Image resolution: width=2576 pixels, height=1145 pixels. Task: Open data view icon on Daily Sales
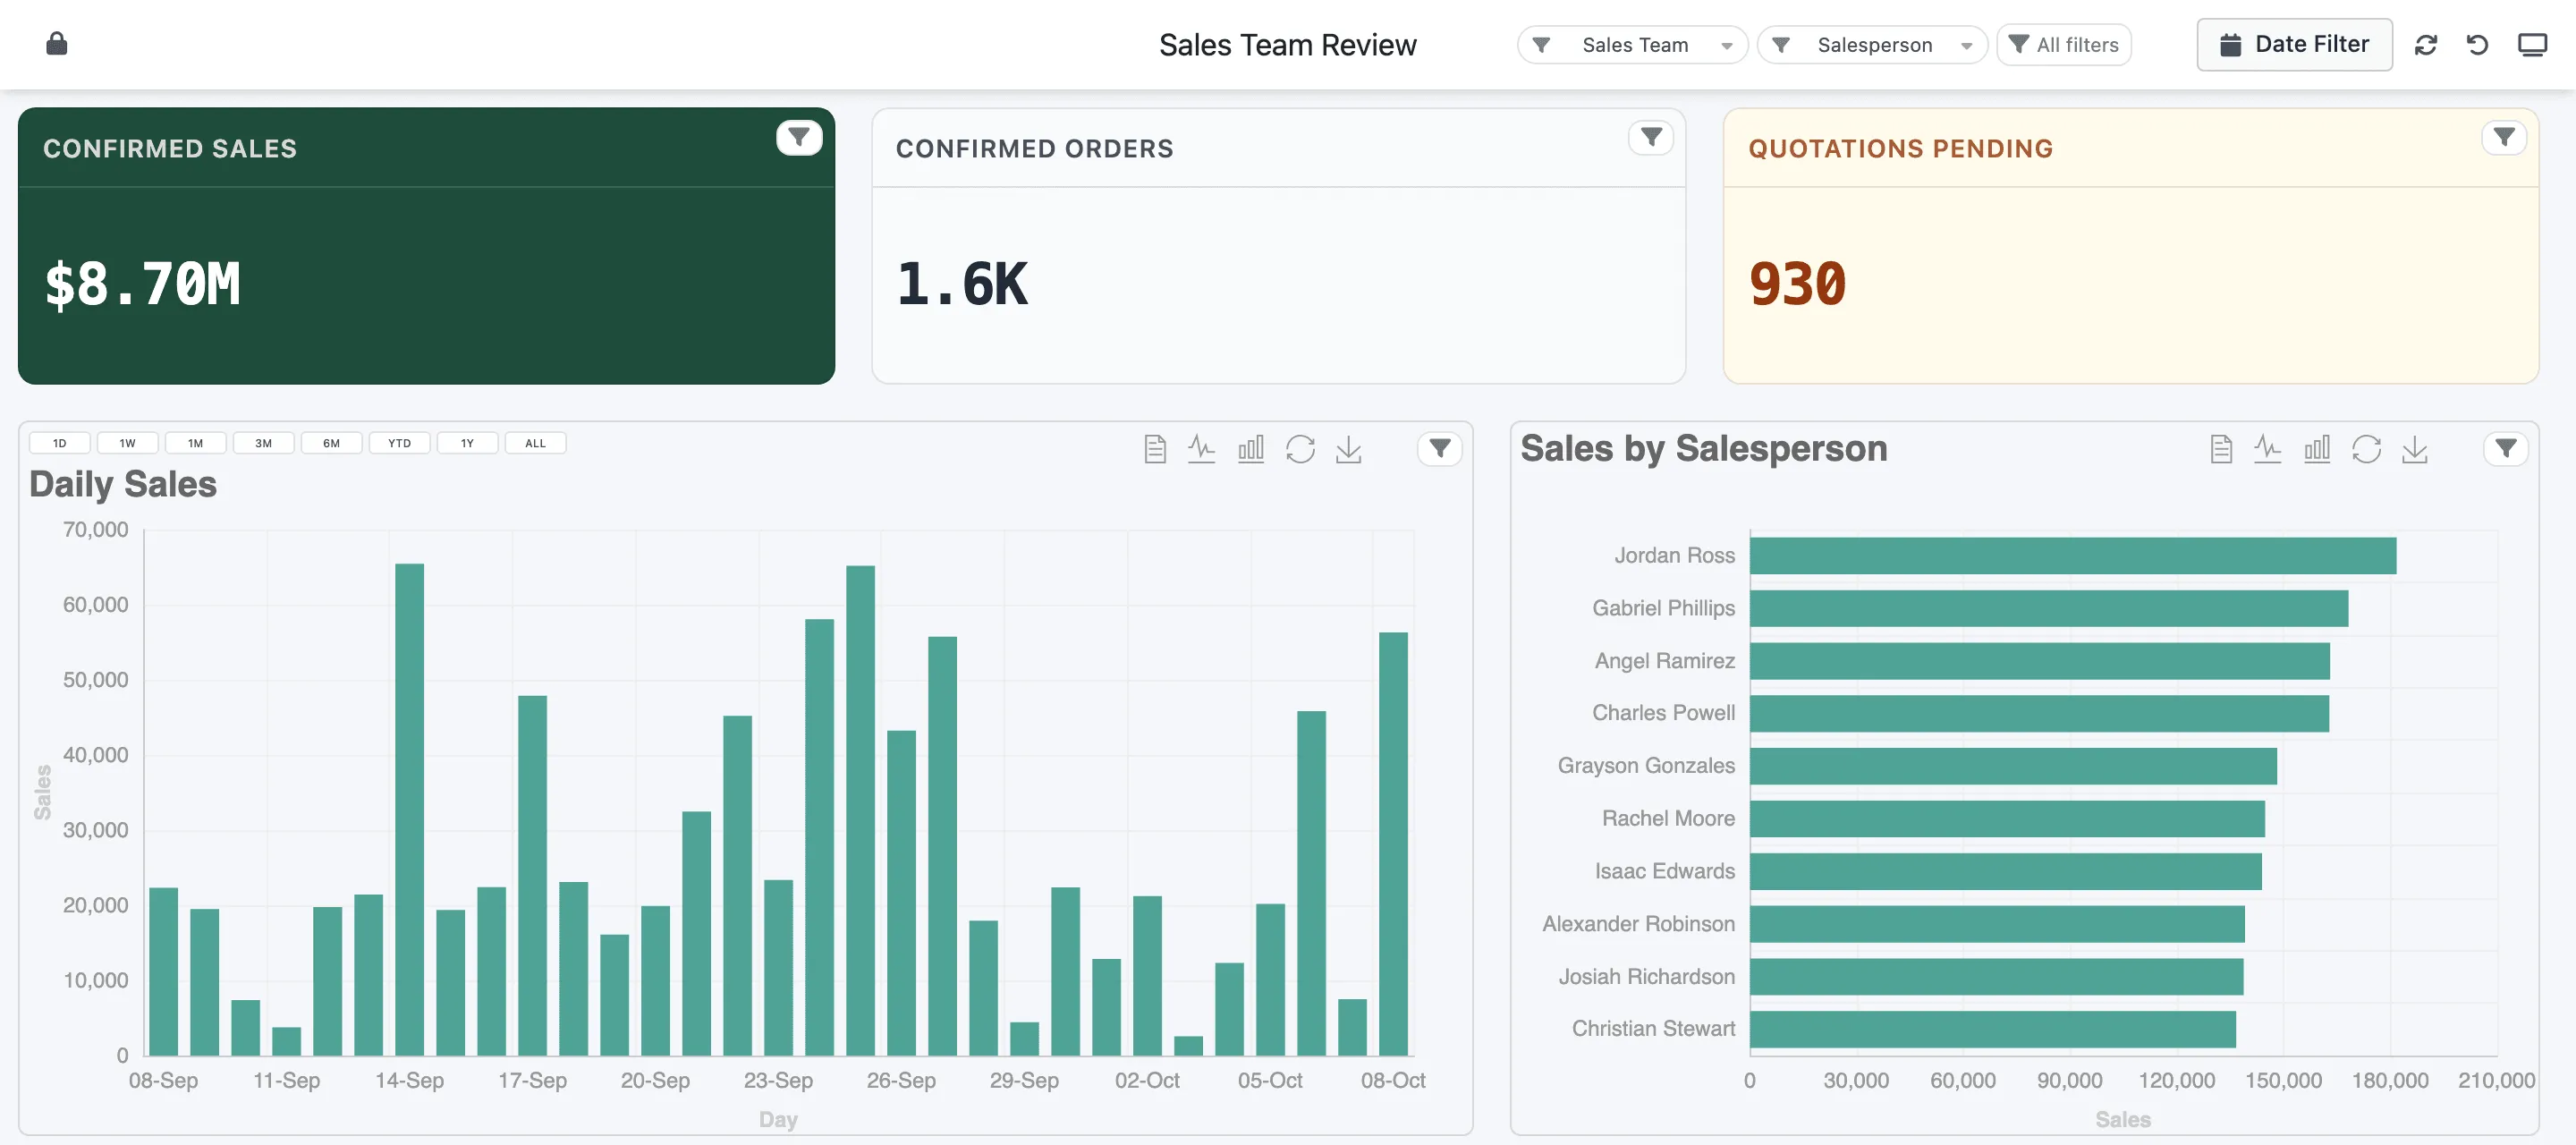pyautogui.click(x=1155, y=449)
